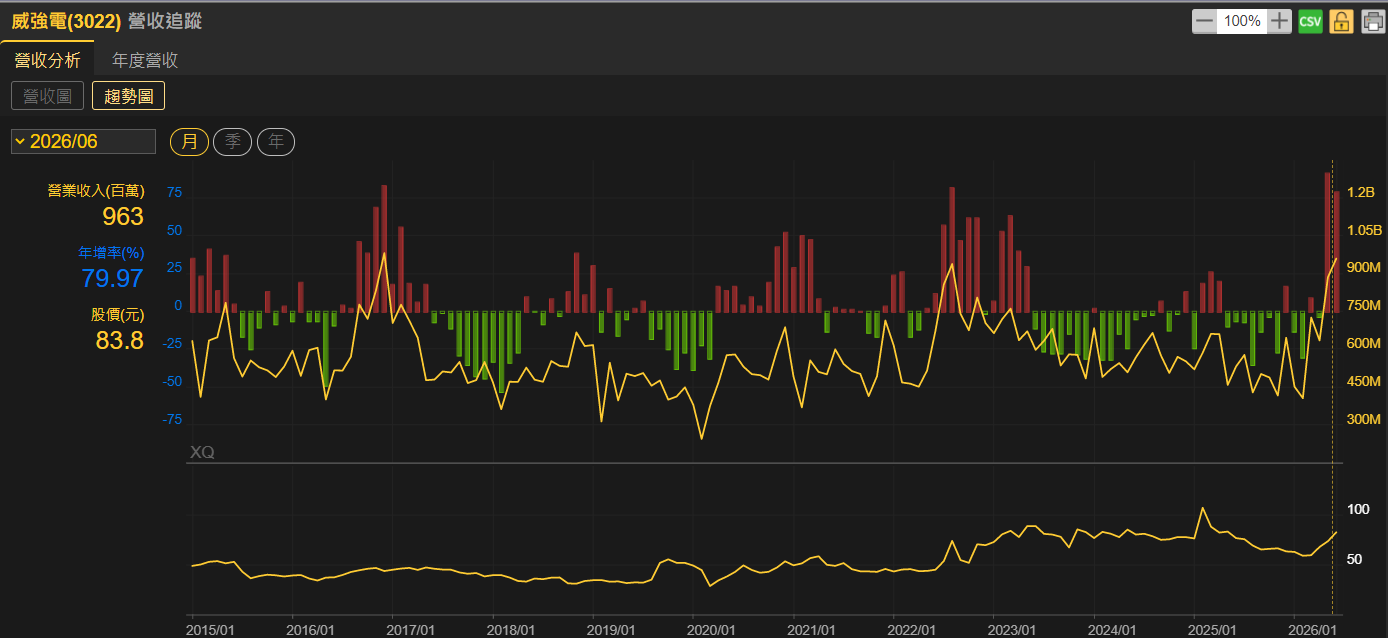This screenshot has height=638, width=1388.
Task: Open the printer icon
Action: tap(1372, 21)
